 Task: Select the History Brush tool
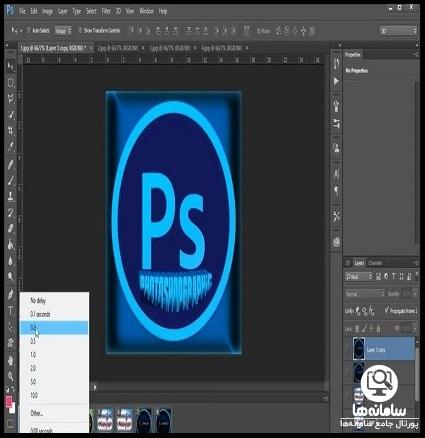[x=11, y=212]
